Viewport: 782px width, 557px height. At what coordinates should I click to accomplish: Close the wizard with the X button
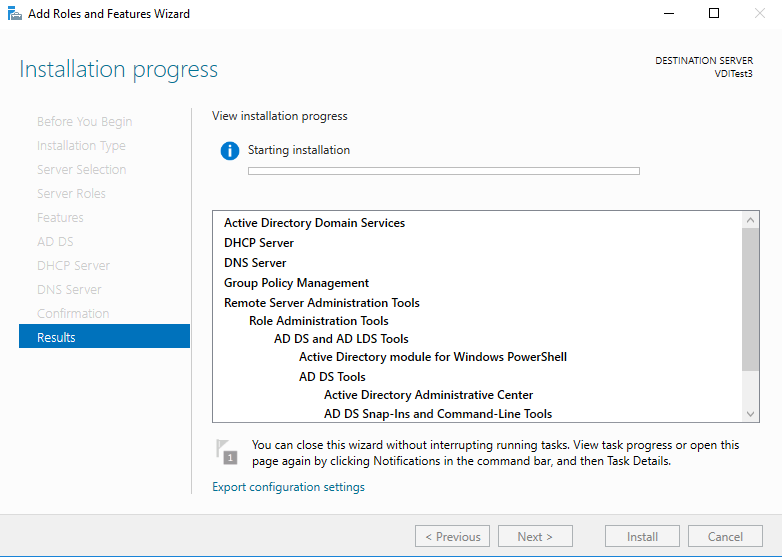pos(759,14)
